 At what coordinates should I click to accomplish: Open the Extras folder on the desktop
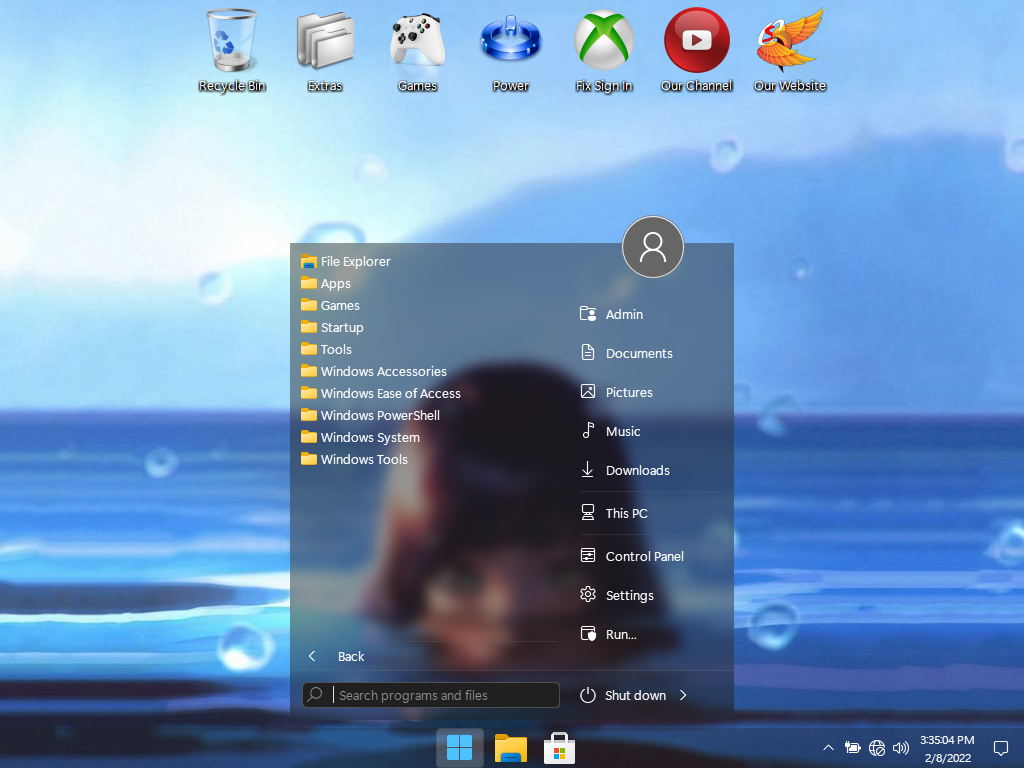(x=324, y=42)
